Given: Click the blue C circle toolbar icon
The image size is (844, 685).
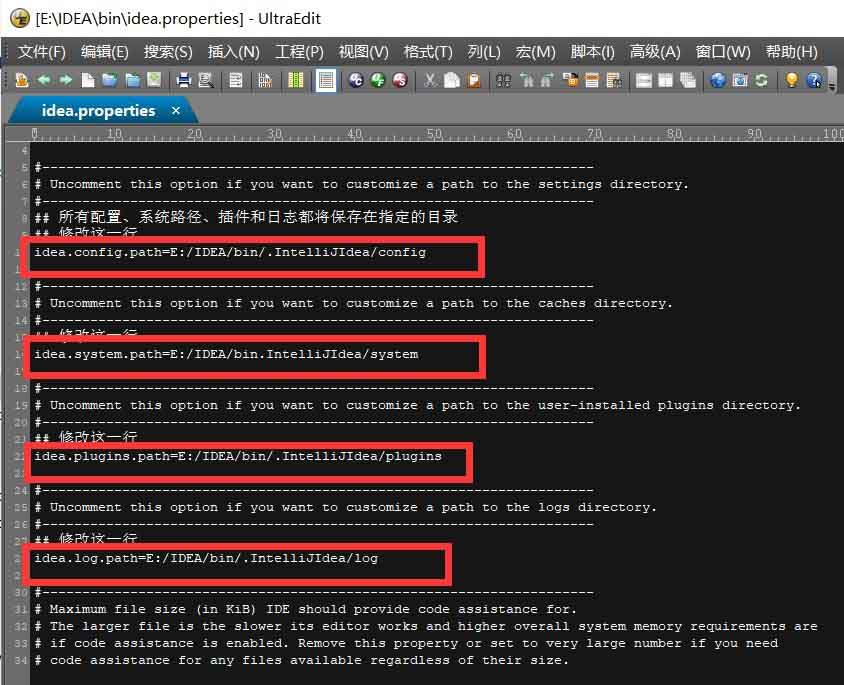Looking at the screenshot, I should pyautogui.click(x=356, y=81).
